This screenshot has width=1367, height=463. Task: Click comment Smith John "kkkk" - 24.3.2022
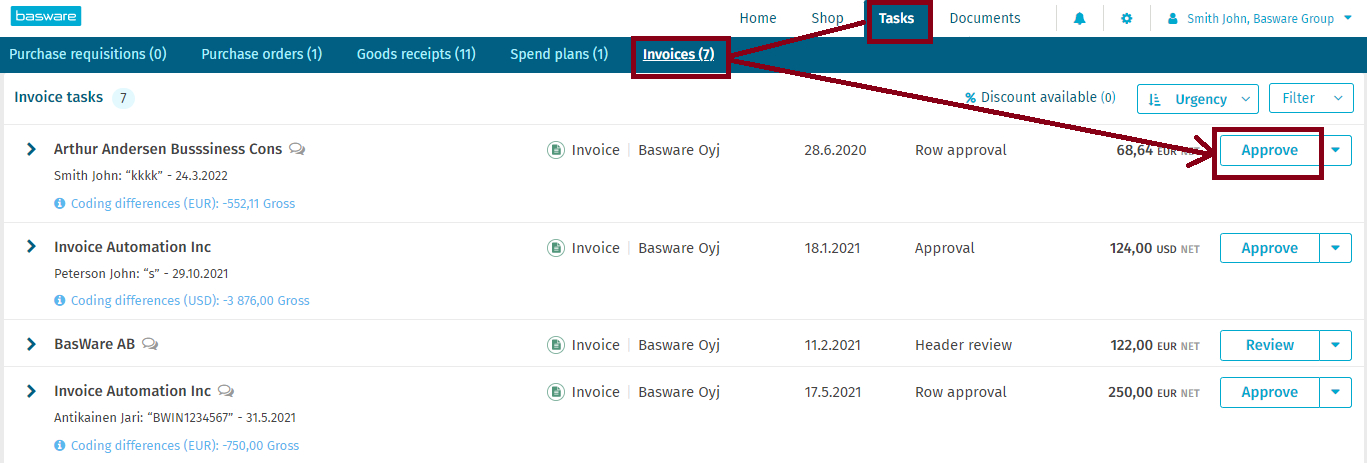pyautogui.click(x=140, y=175)
